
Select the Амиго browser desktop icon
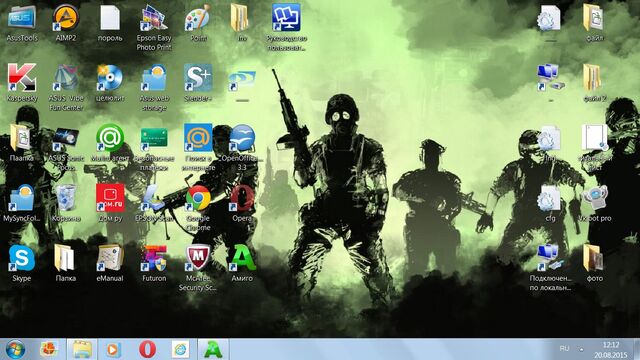click(242, 263)
